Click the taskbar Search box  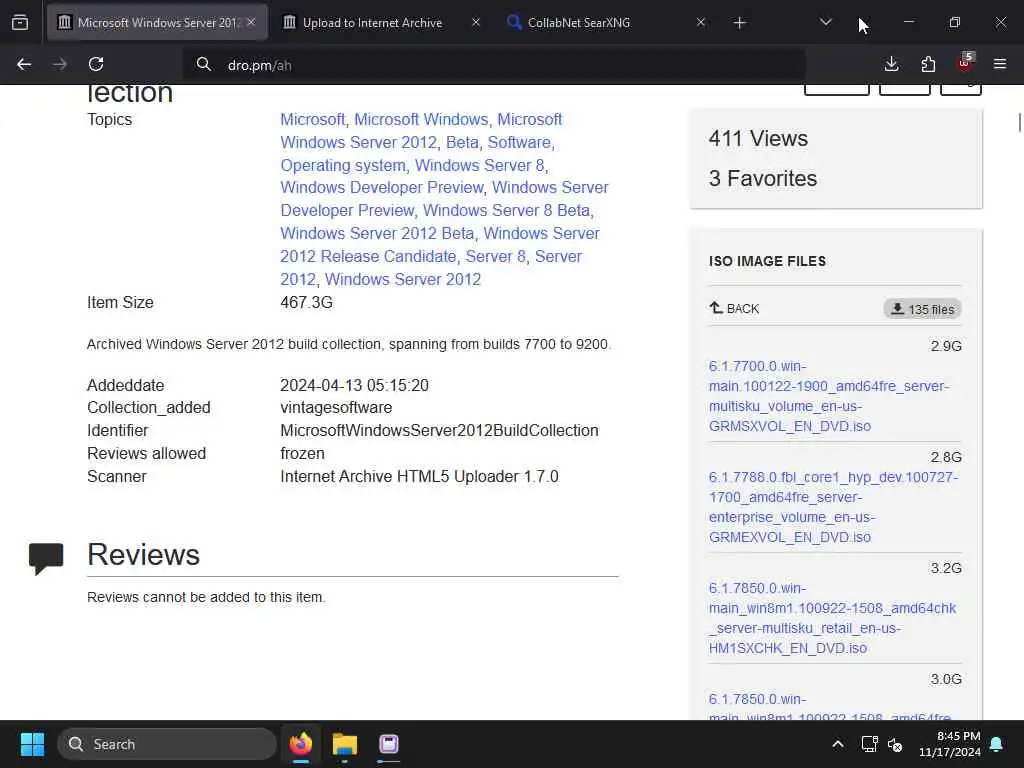pyautogui.click(x=167, y=744)
